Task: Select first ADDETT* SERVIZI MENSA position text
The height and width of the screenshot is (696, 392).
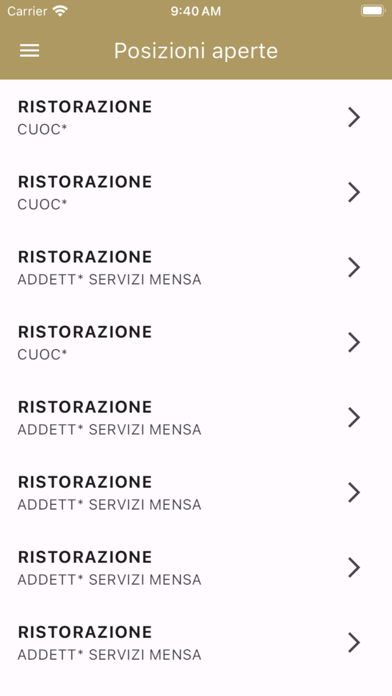Action: (x=109, y=280)
